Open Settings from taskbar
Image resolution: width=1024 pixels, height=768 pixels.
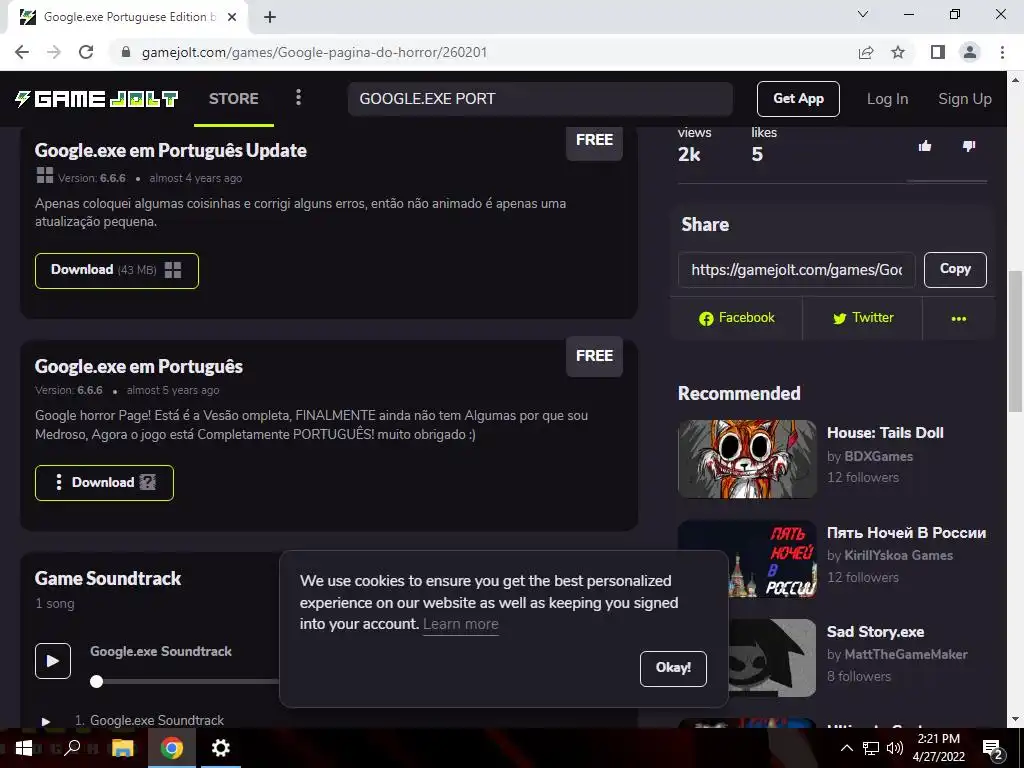point(221,748)
